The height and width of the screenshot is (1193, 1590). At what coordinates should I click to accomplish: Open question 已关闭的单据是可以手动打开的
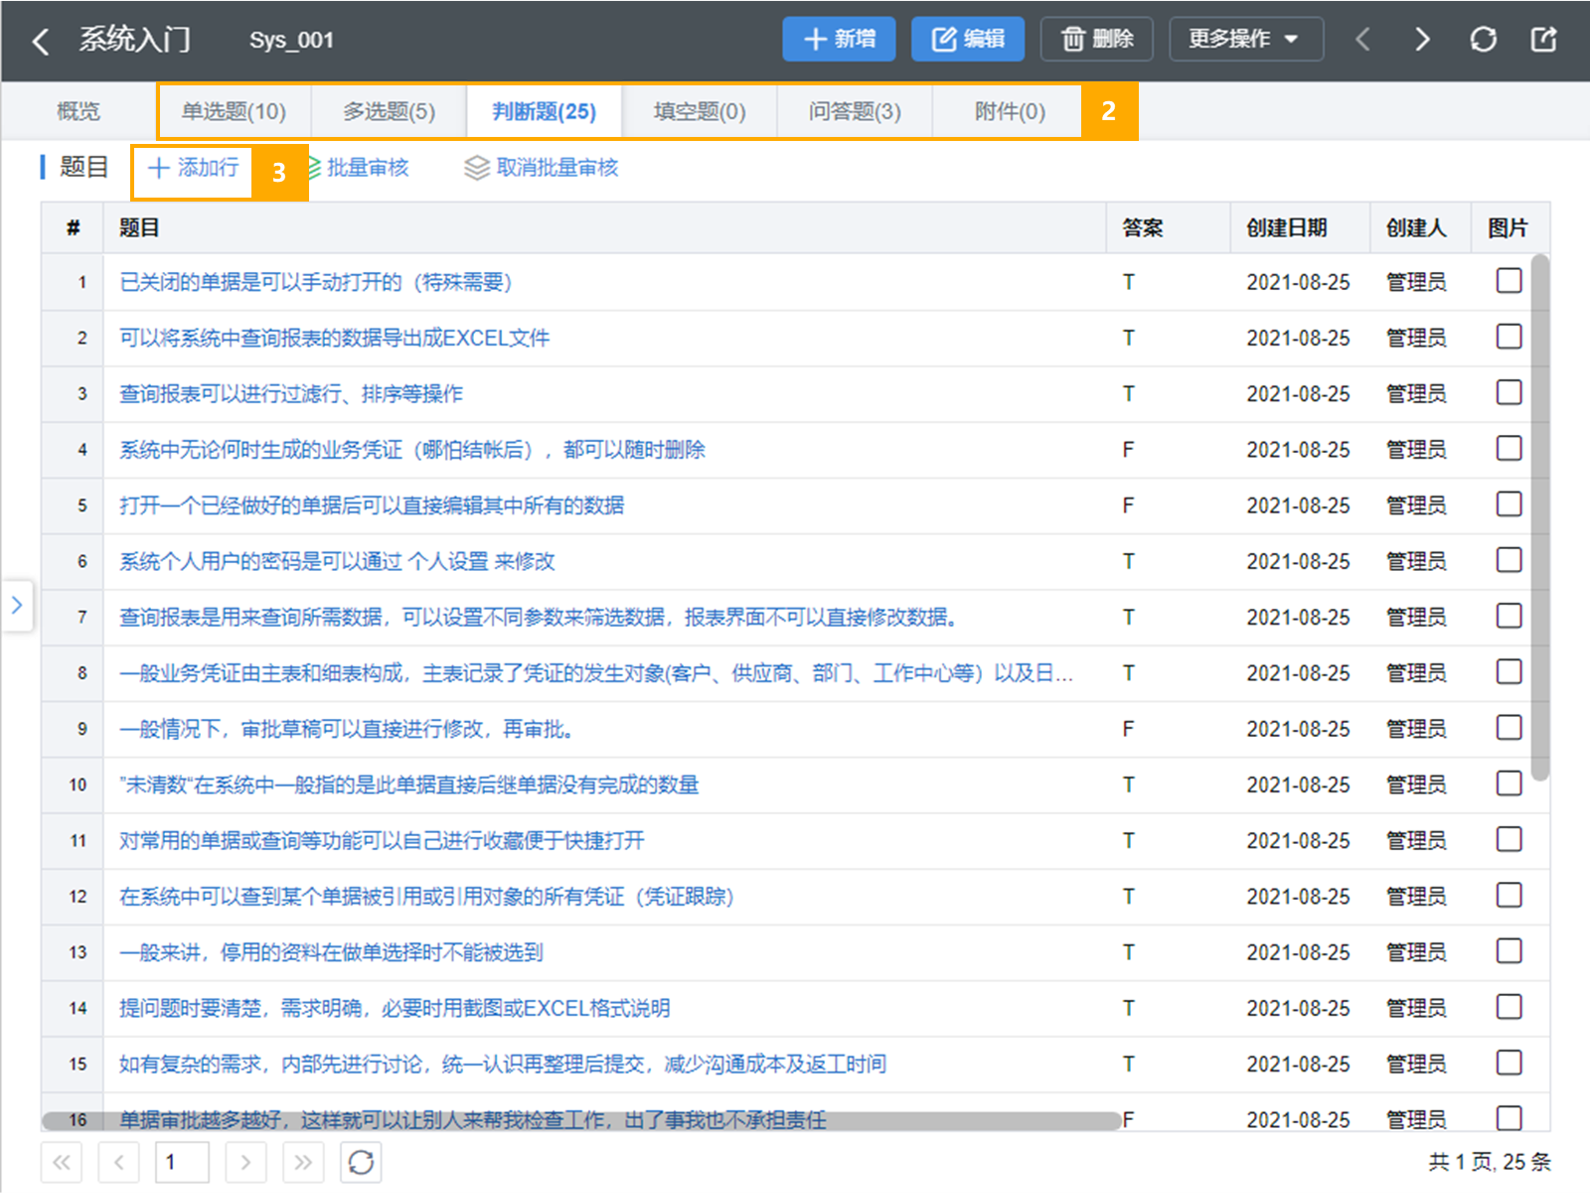316,282
